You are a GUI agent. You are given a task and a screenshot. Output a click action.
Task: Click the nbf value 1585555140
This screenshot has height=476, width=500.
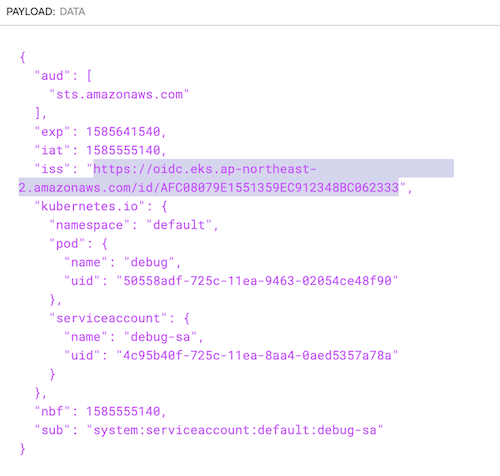pos(123,412)
